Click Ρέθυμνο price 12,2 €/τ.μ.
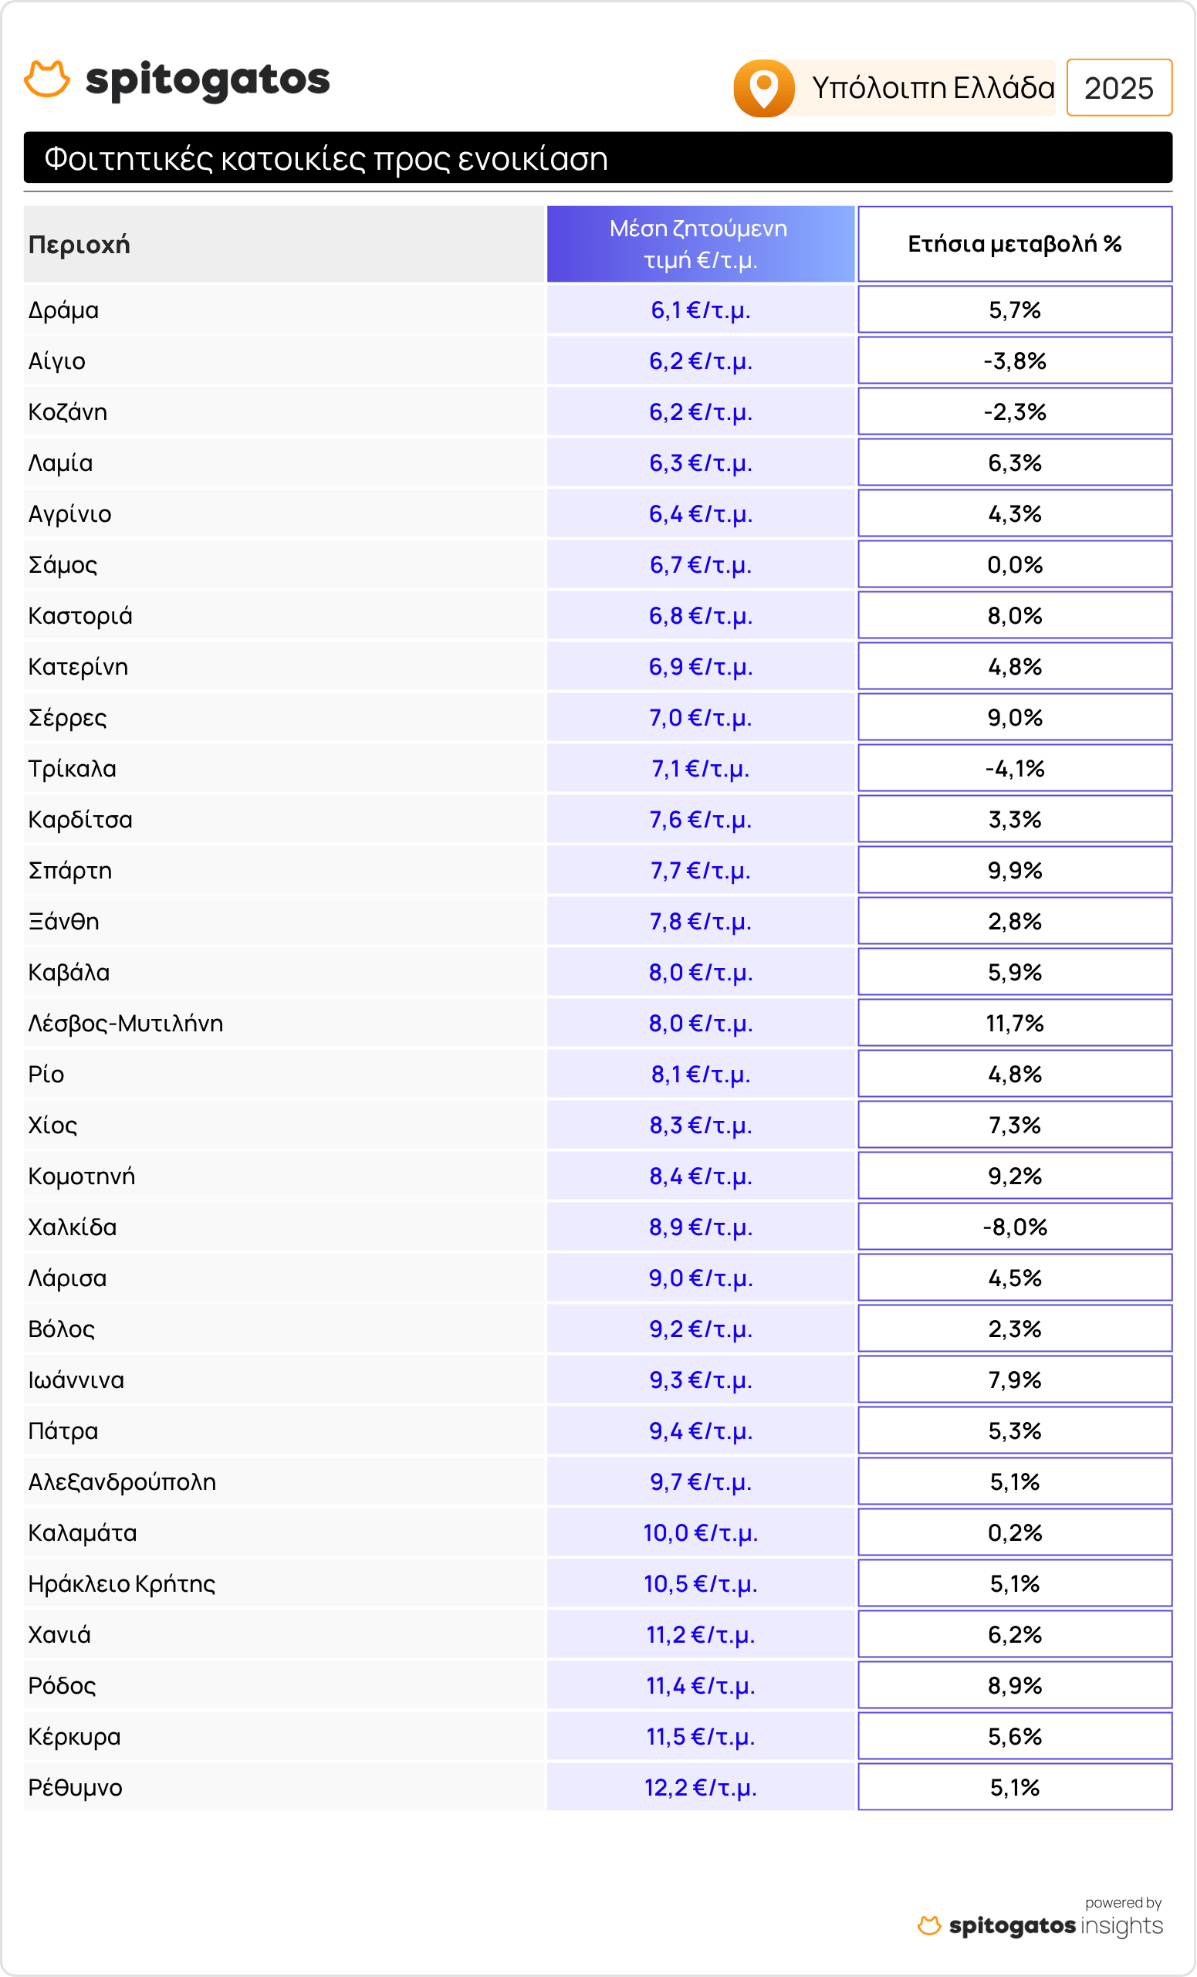The height and width of the screenshot is (1977, 1197). (x=700, y=1787)
